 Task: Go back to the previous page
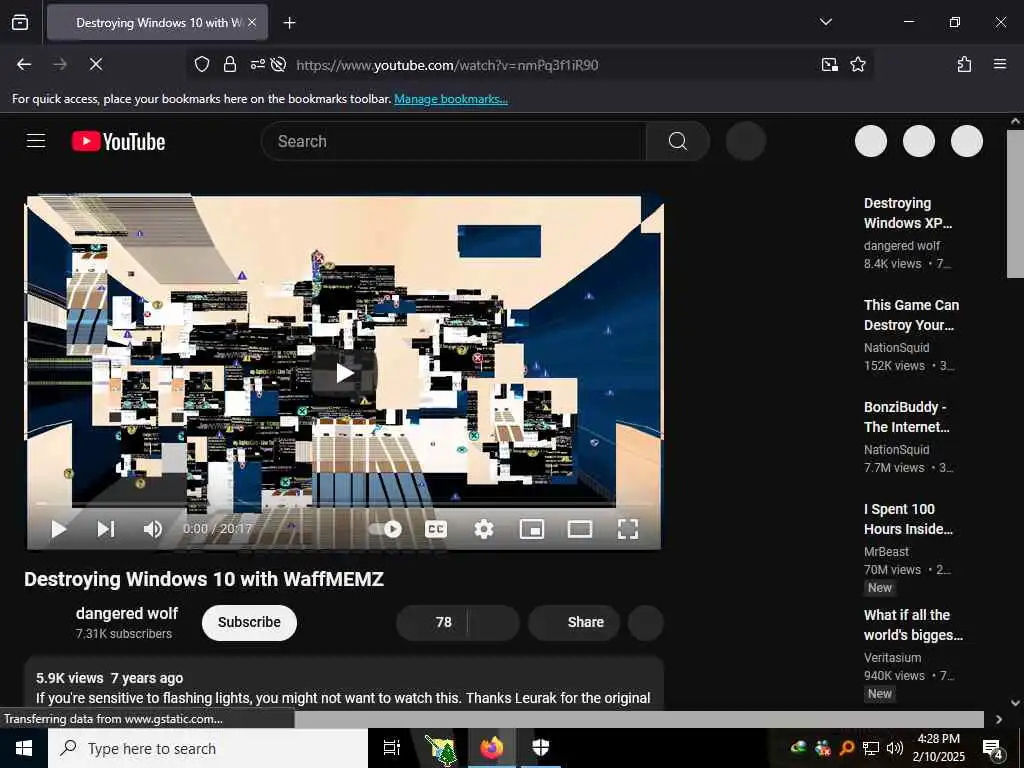click(x=24, y=64)
